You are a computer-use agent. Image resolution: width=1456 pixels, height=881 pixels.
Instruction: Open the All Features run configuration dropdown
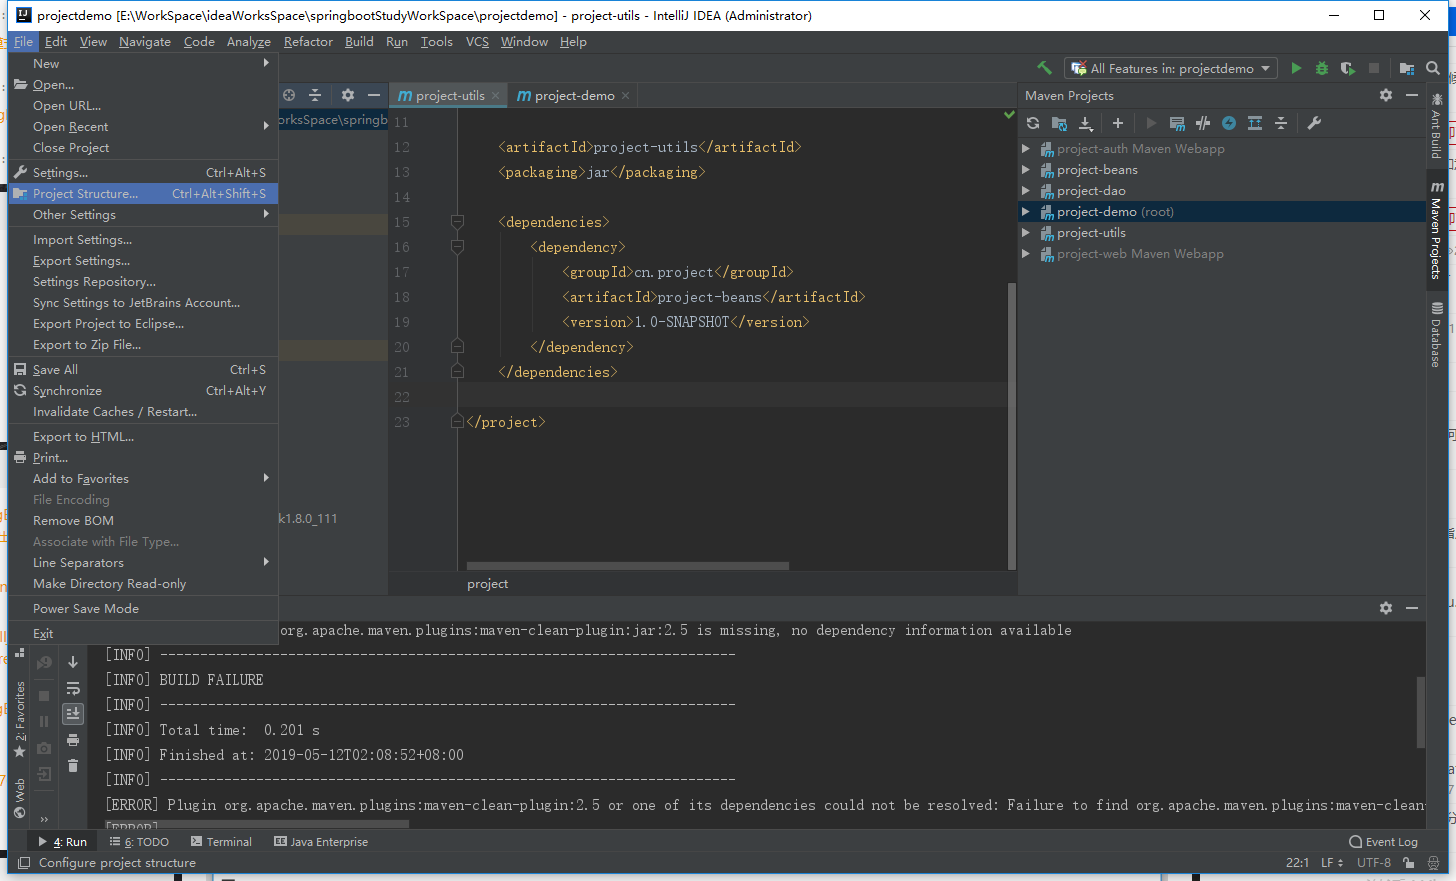[x=1170, y=68]
